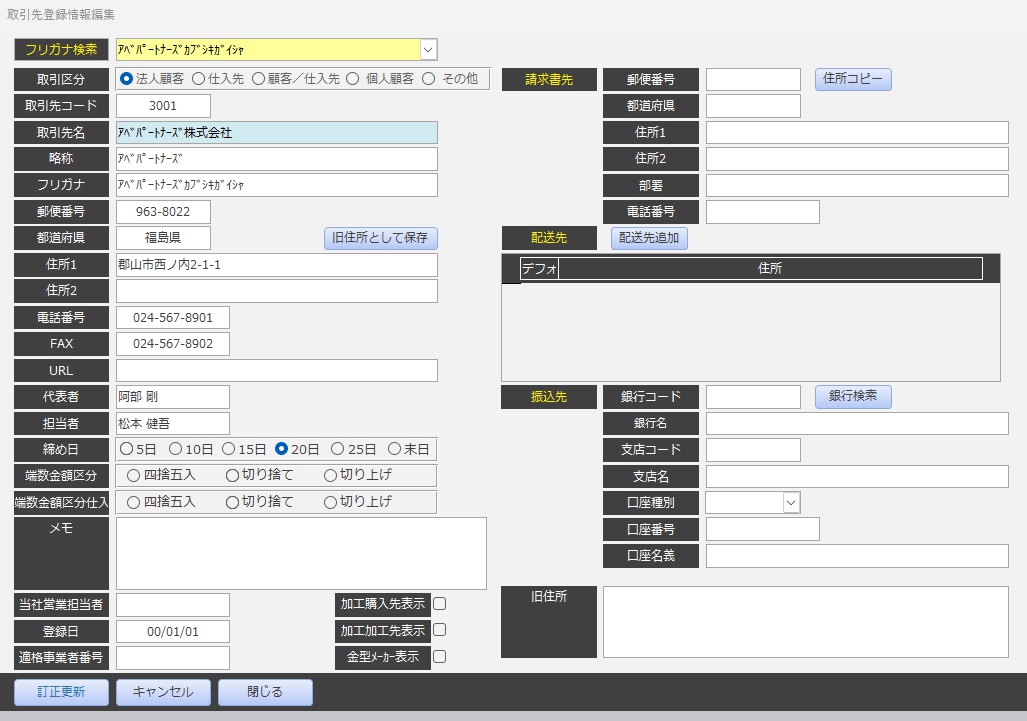The image size is (1027, 721).
Task: Focus the メモ text area
Action: pos(301,553)
